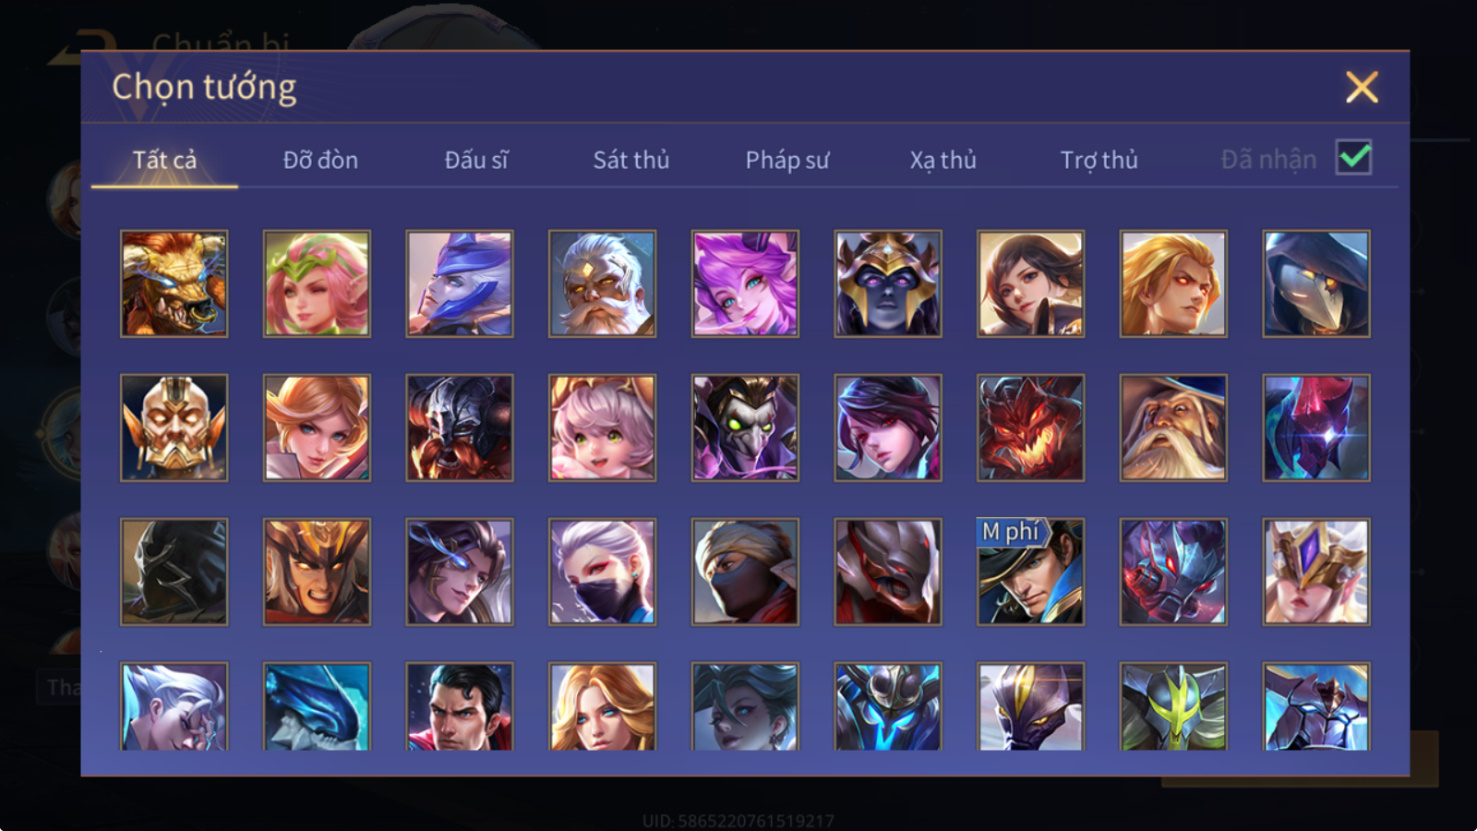The width and height of the screenshot is (1477, 831).
Task: Toggle the 'Đã nhận' checkbox
Action: point(1354,158)
